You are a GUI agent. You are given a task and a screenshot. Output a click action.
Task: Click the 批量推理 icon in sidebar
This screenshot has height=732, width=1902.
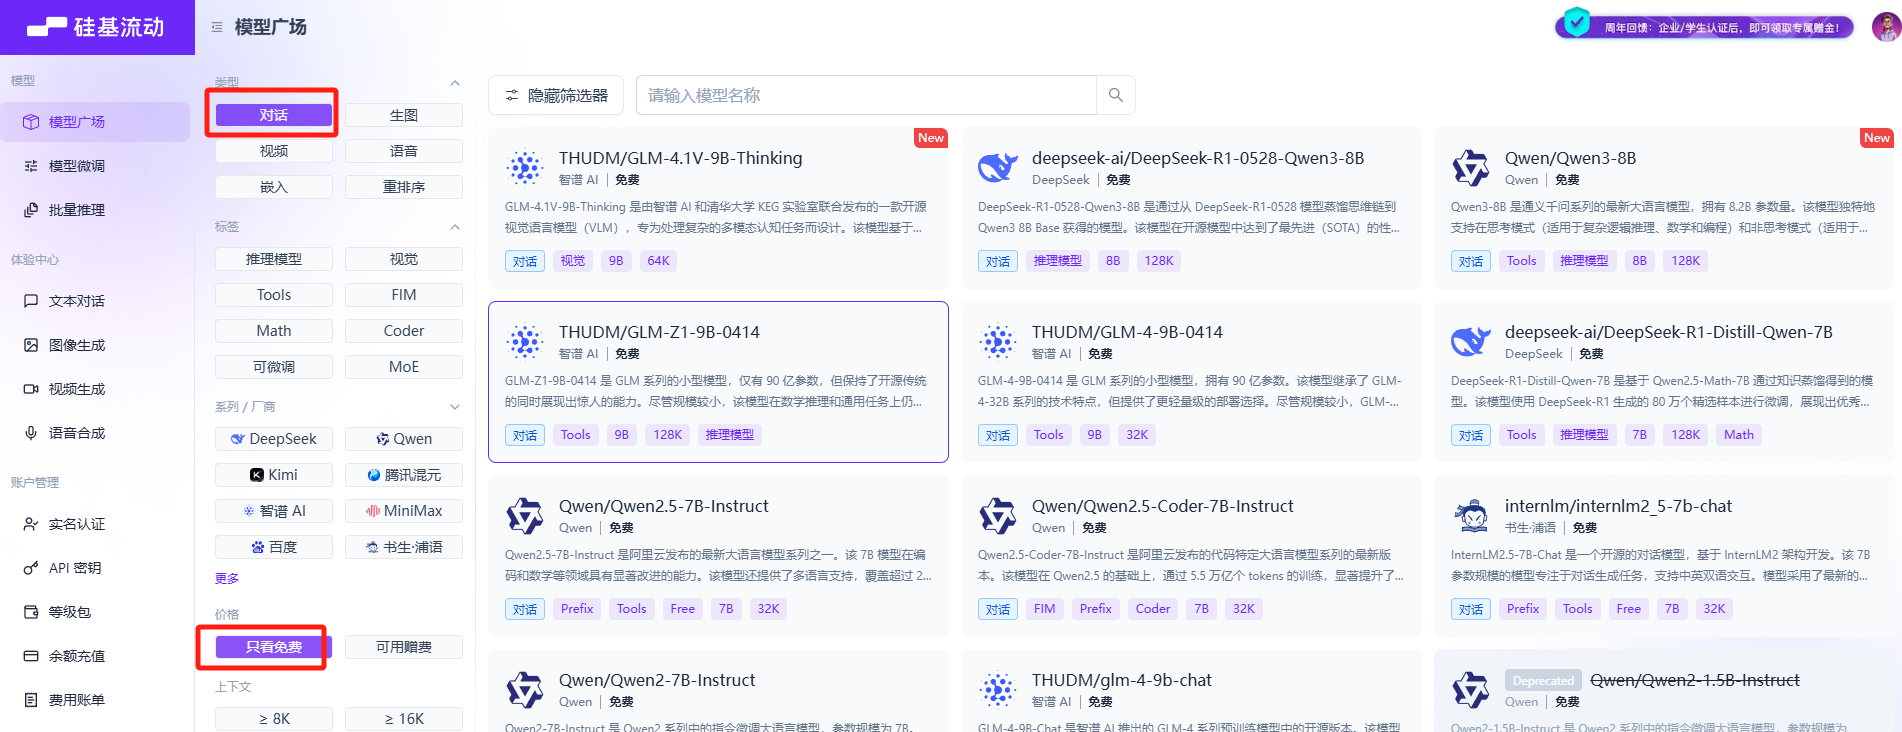(x=31, y=210)
